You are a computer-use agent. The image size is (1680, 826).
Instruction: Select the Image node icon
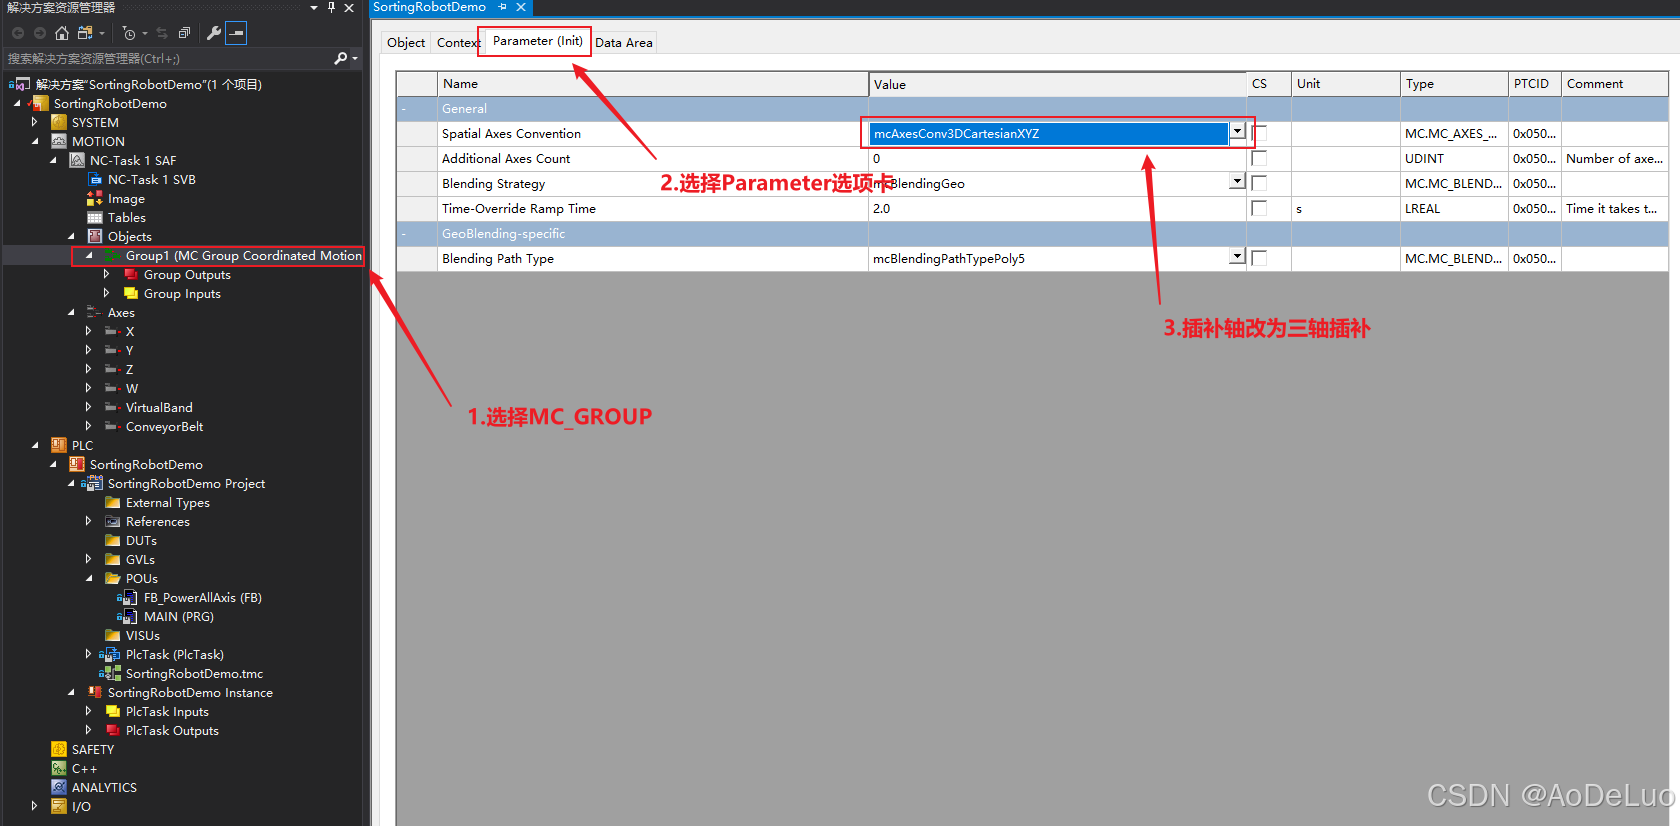click(x=95, y=198)
